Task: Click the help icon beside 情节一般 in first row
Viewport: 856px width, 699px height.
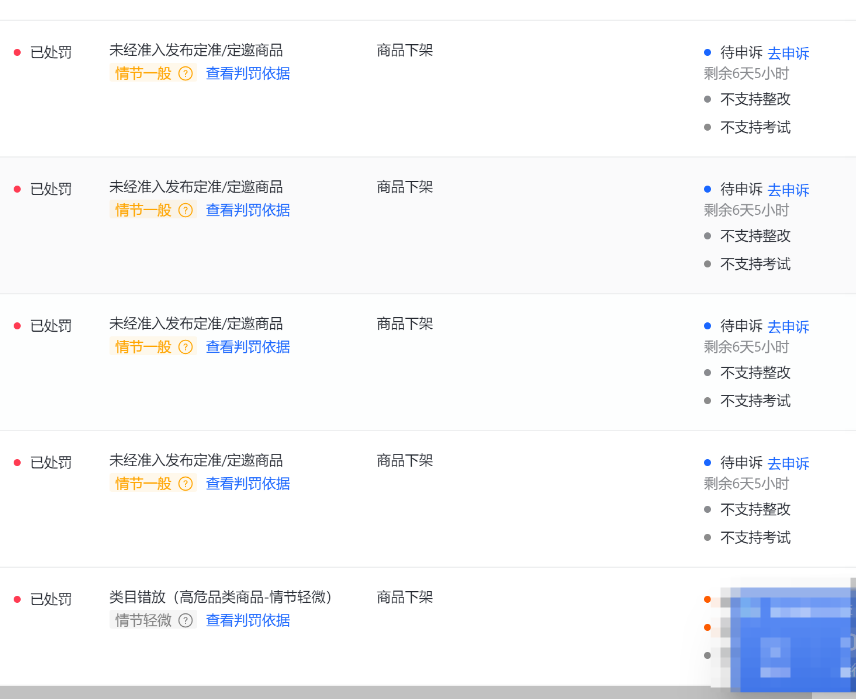Action: tap(185, 74)
